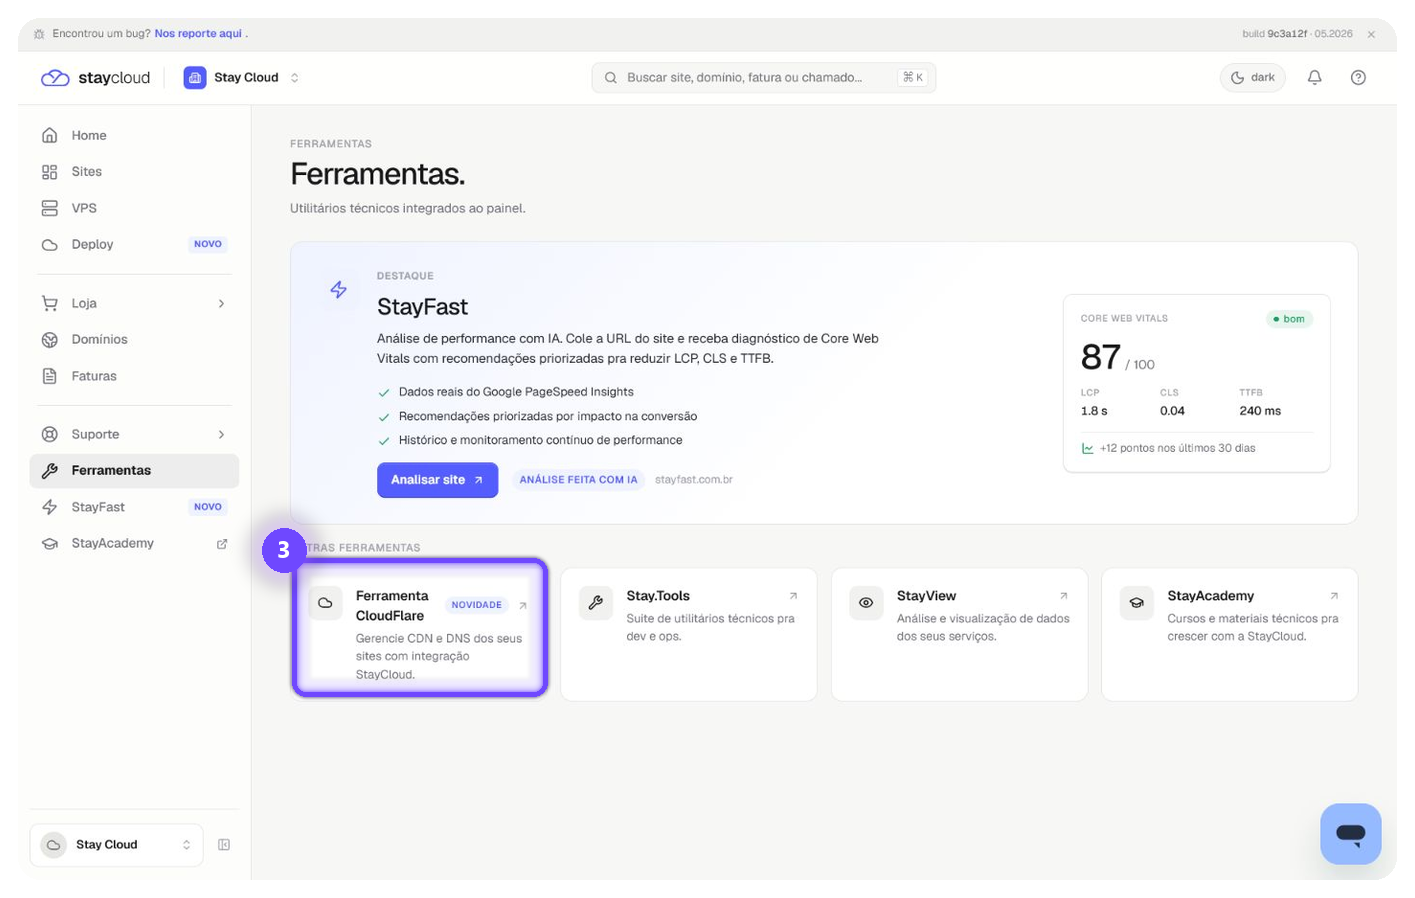This screenshot has width=1415, height=898.
Task: Open the StayAcademy tools card
Action: [1229, 634]
